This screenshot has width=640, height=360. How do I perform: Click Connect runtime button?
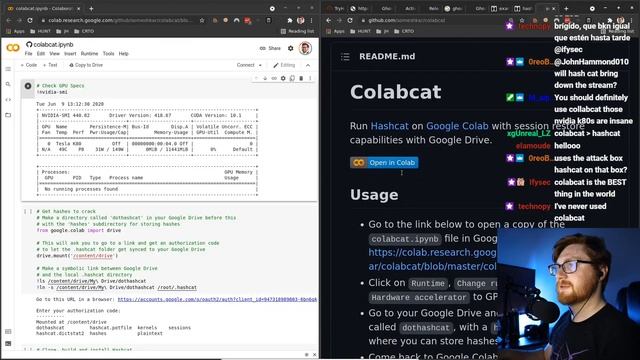coord(245,65)
